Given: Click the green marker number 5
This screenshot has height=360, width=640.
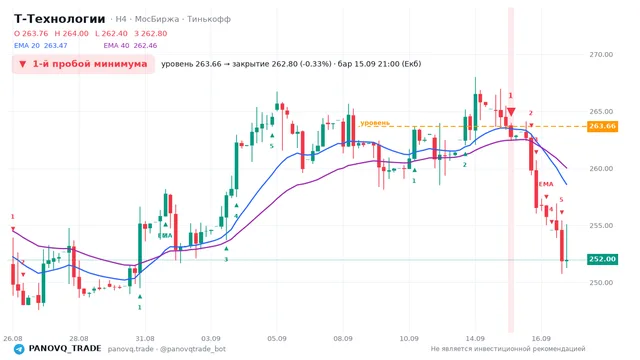Looking at the screenshot, I should (272, 146).
